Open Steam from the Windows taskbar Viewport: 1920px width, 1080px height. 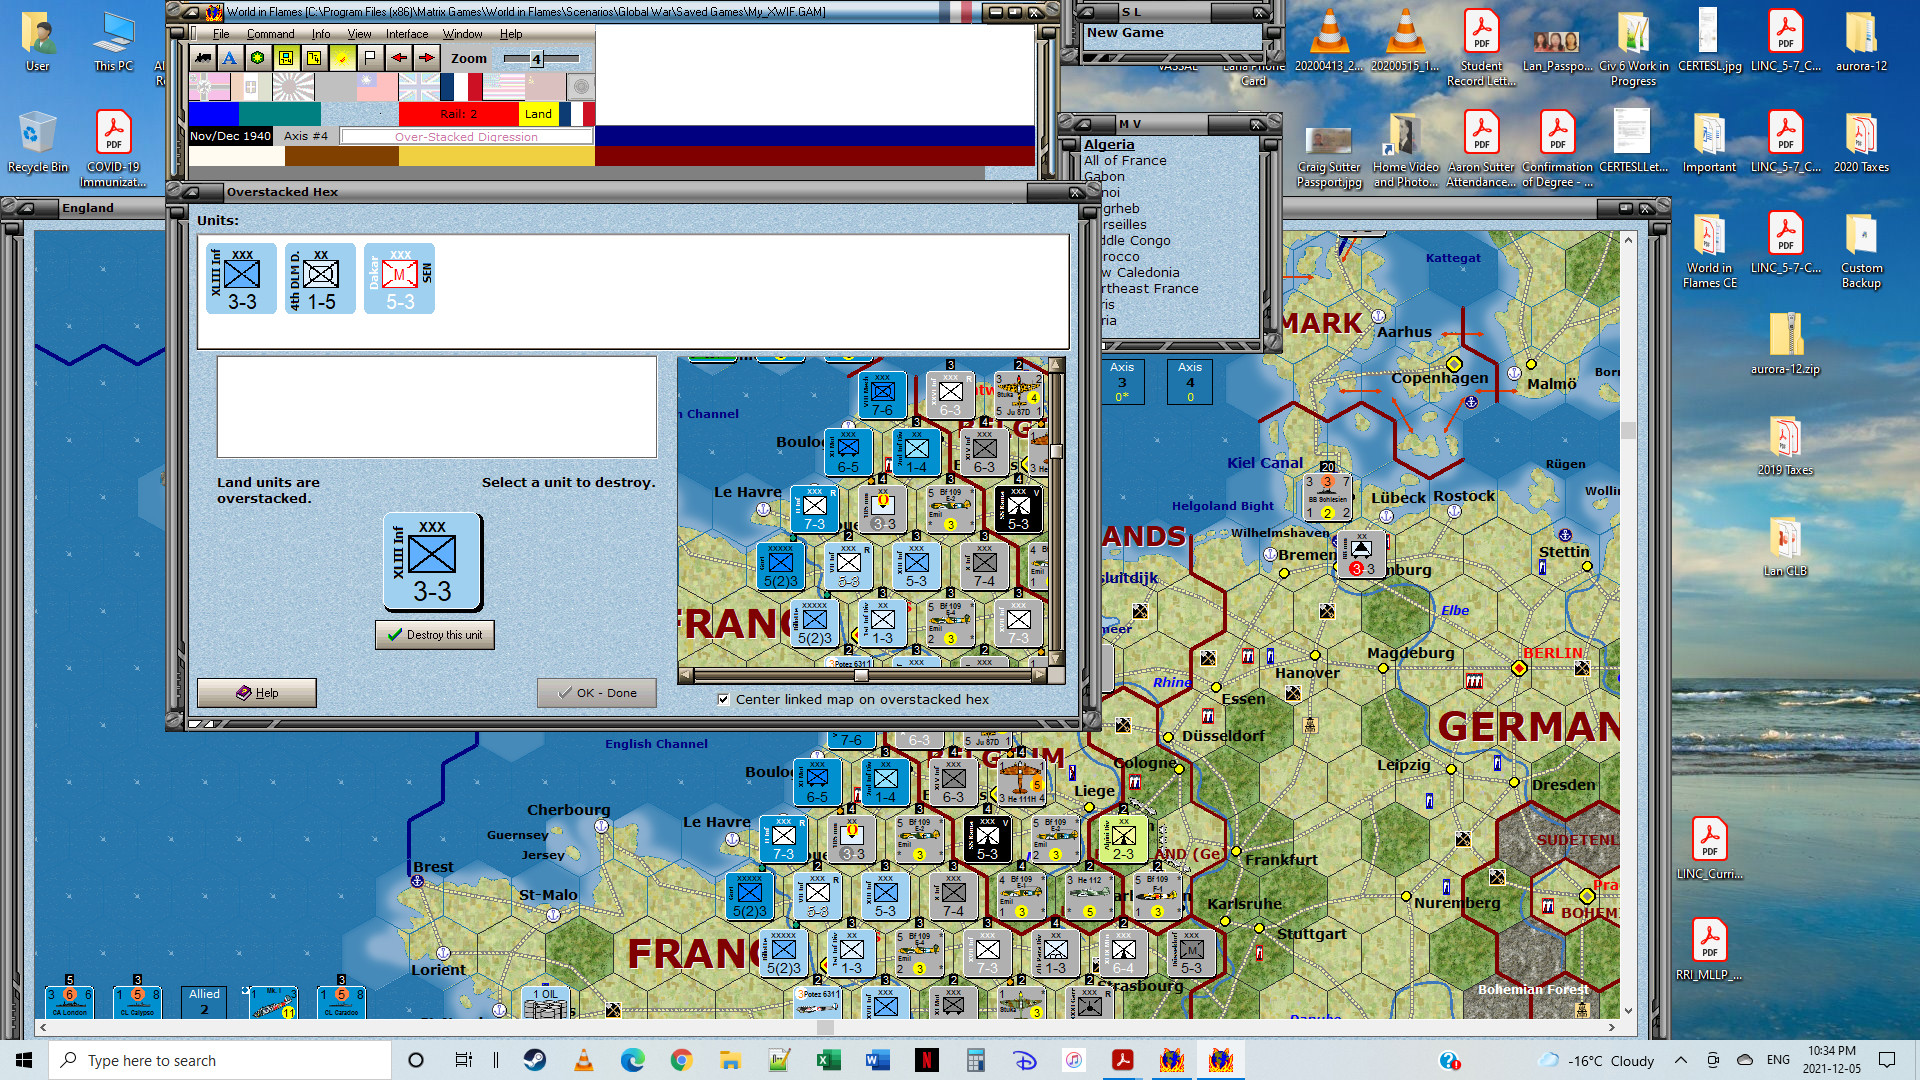pyautogui.click(x=535, y=1060)
